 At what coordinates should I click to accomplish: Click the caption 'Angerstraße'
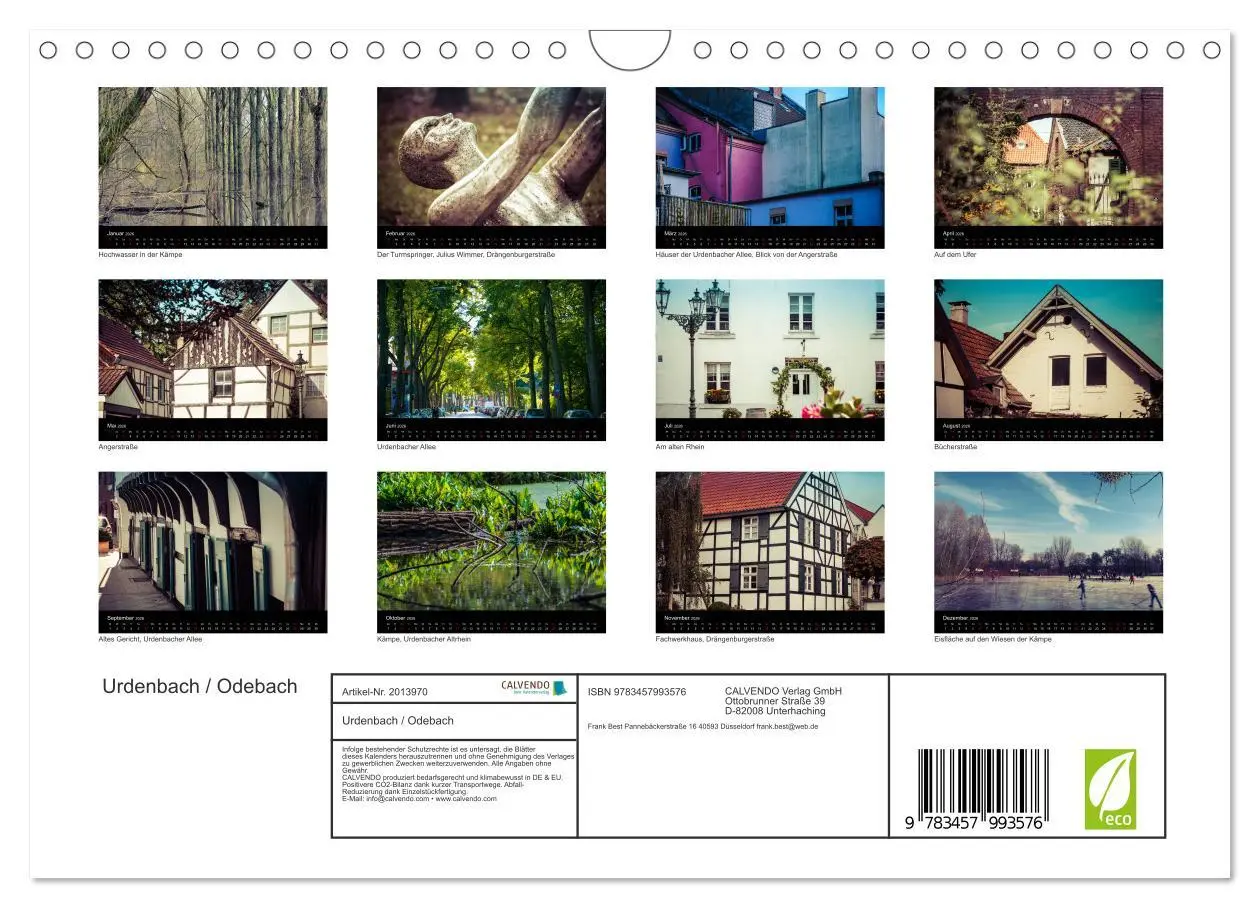click(x=118, y=447)
